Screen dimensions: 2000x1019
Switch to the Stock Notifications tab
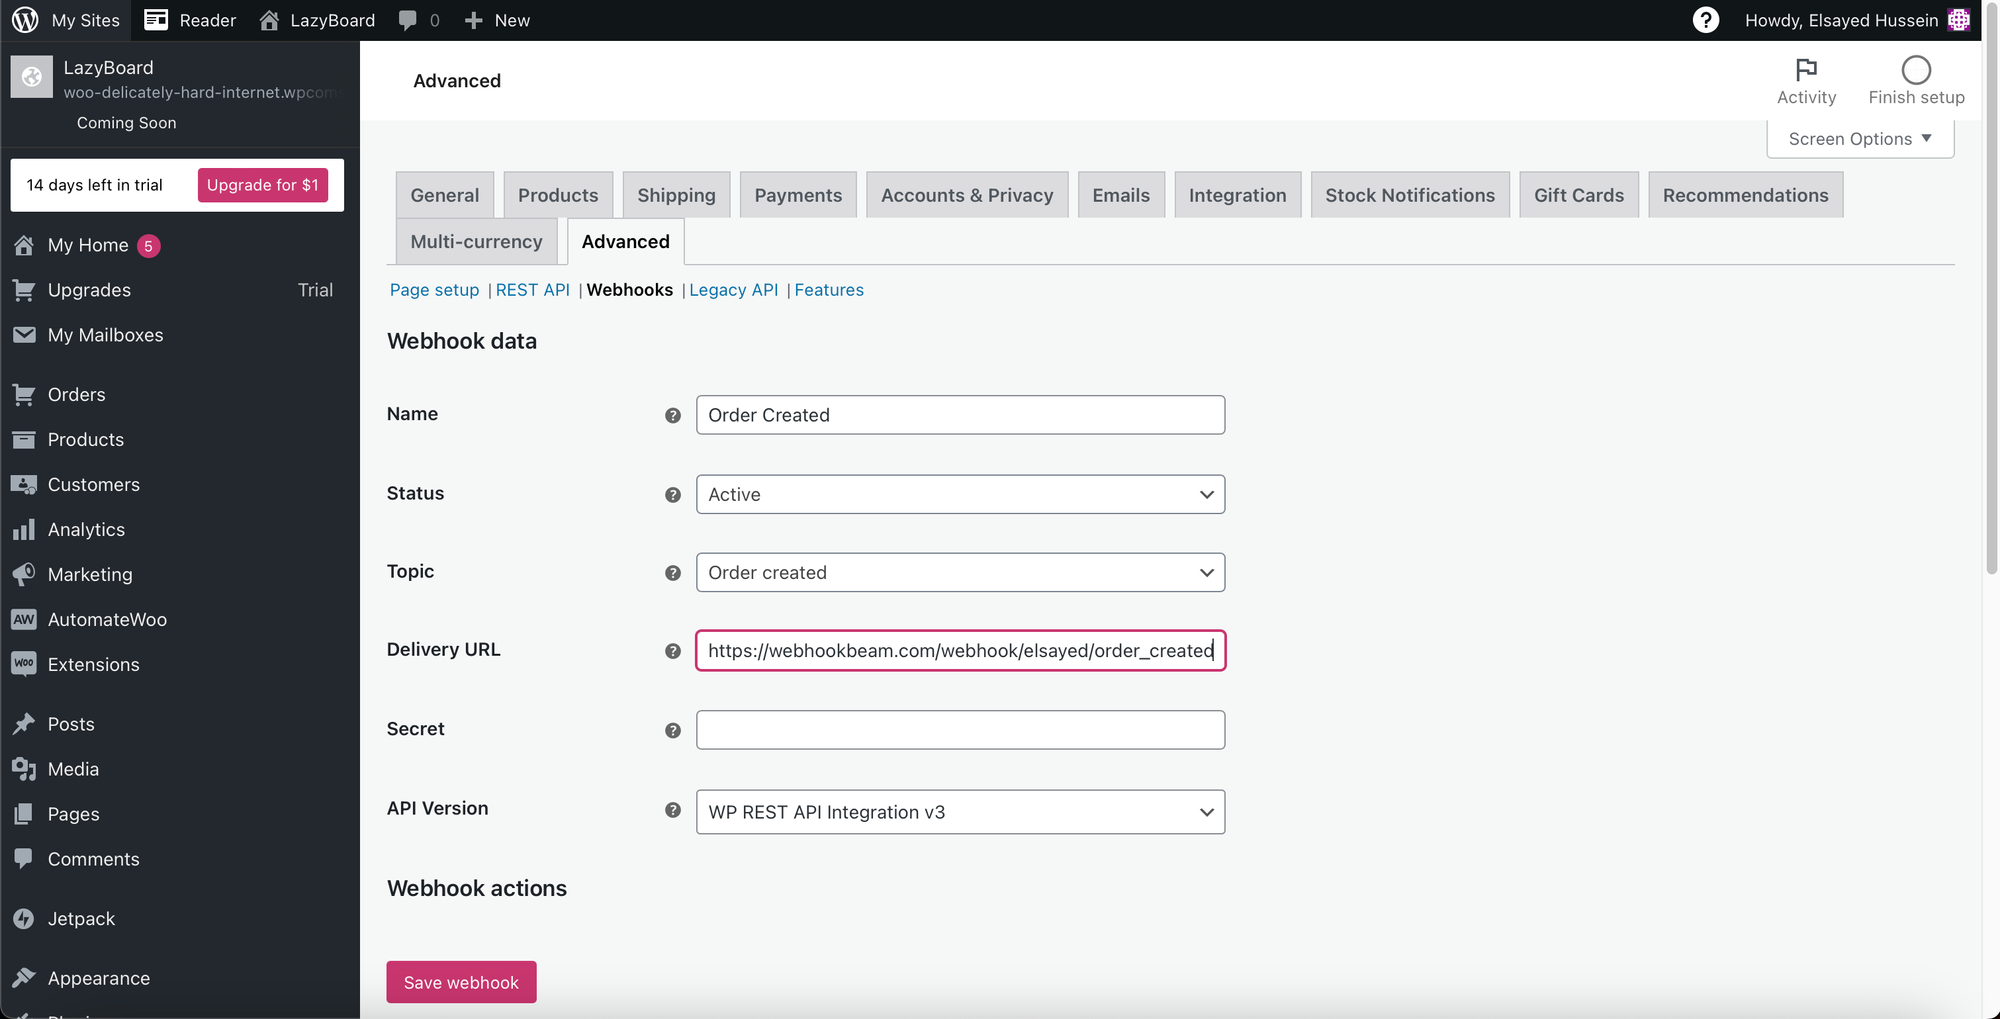(x=1409, y=195)
